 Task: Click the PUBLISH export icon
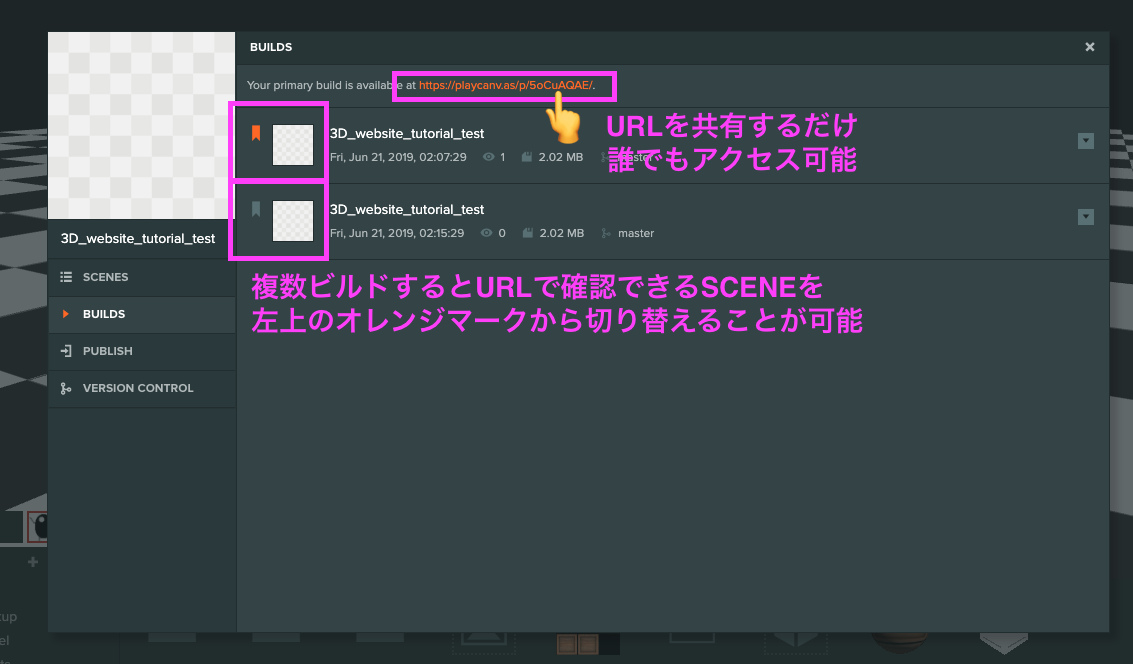click(66, 351)
